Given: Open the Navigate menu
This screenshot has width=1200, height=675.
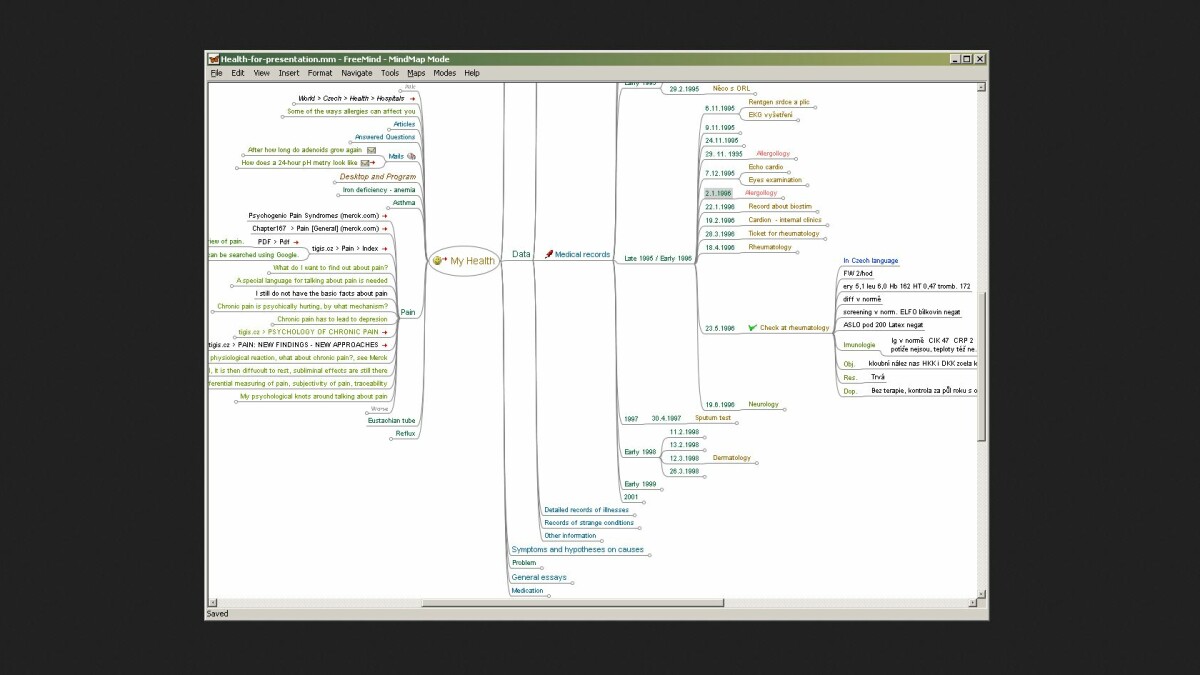Looking at the screenshot, I should [x=356, y=73].
